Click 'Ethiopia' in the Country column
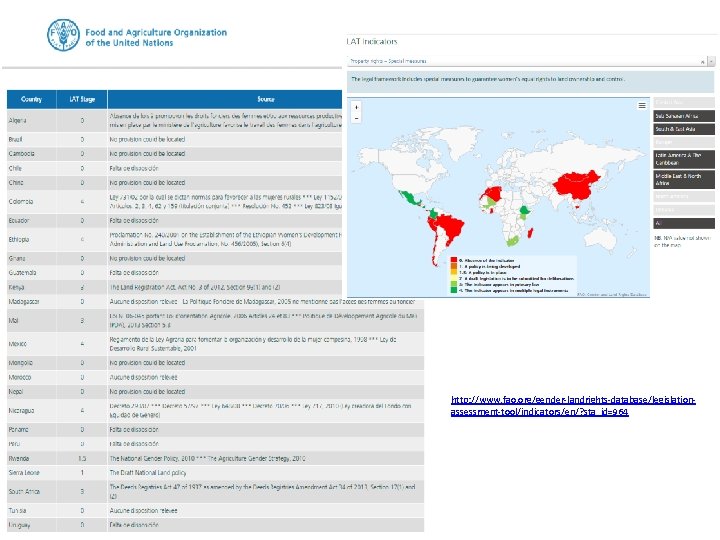Image resolution: width=720 pixels, height=540 pixels. pos(19,239)
